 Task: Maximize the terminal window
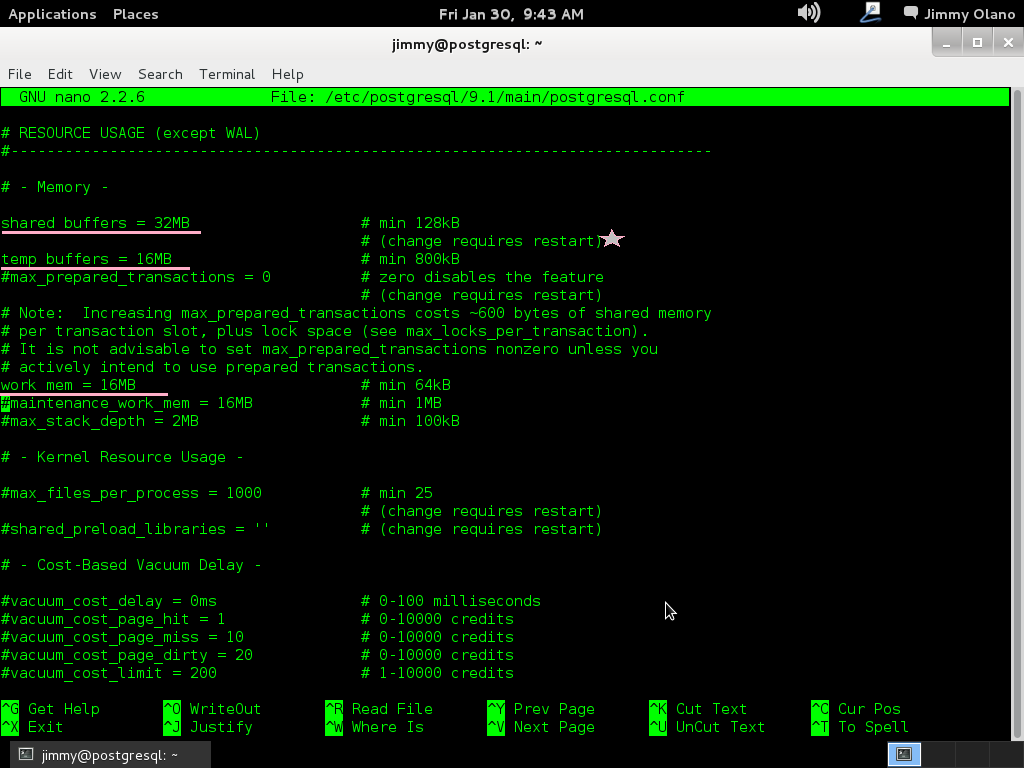977,42
